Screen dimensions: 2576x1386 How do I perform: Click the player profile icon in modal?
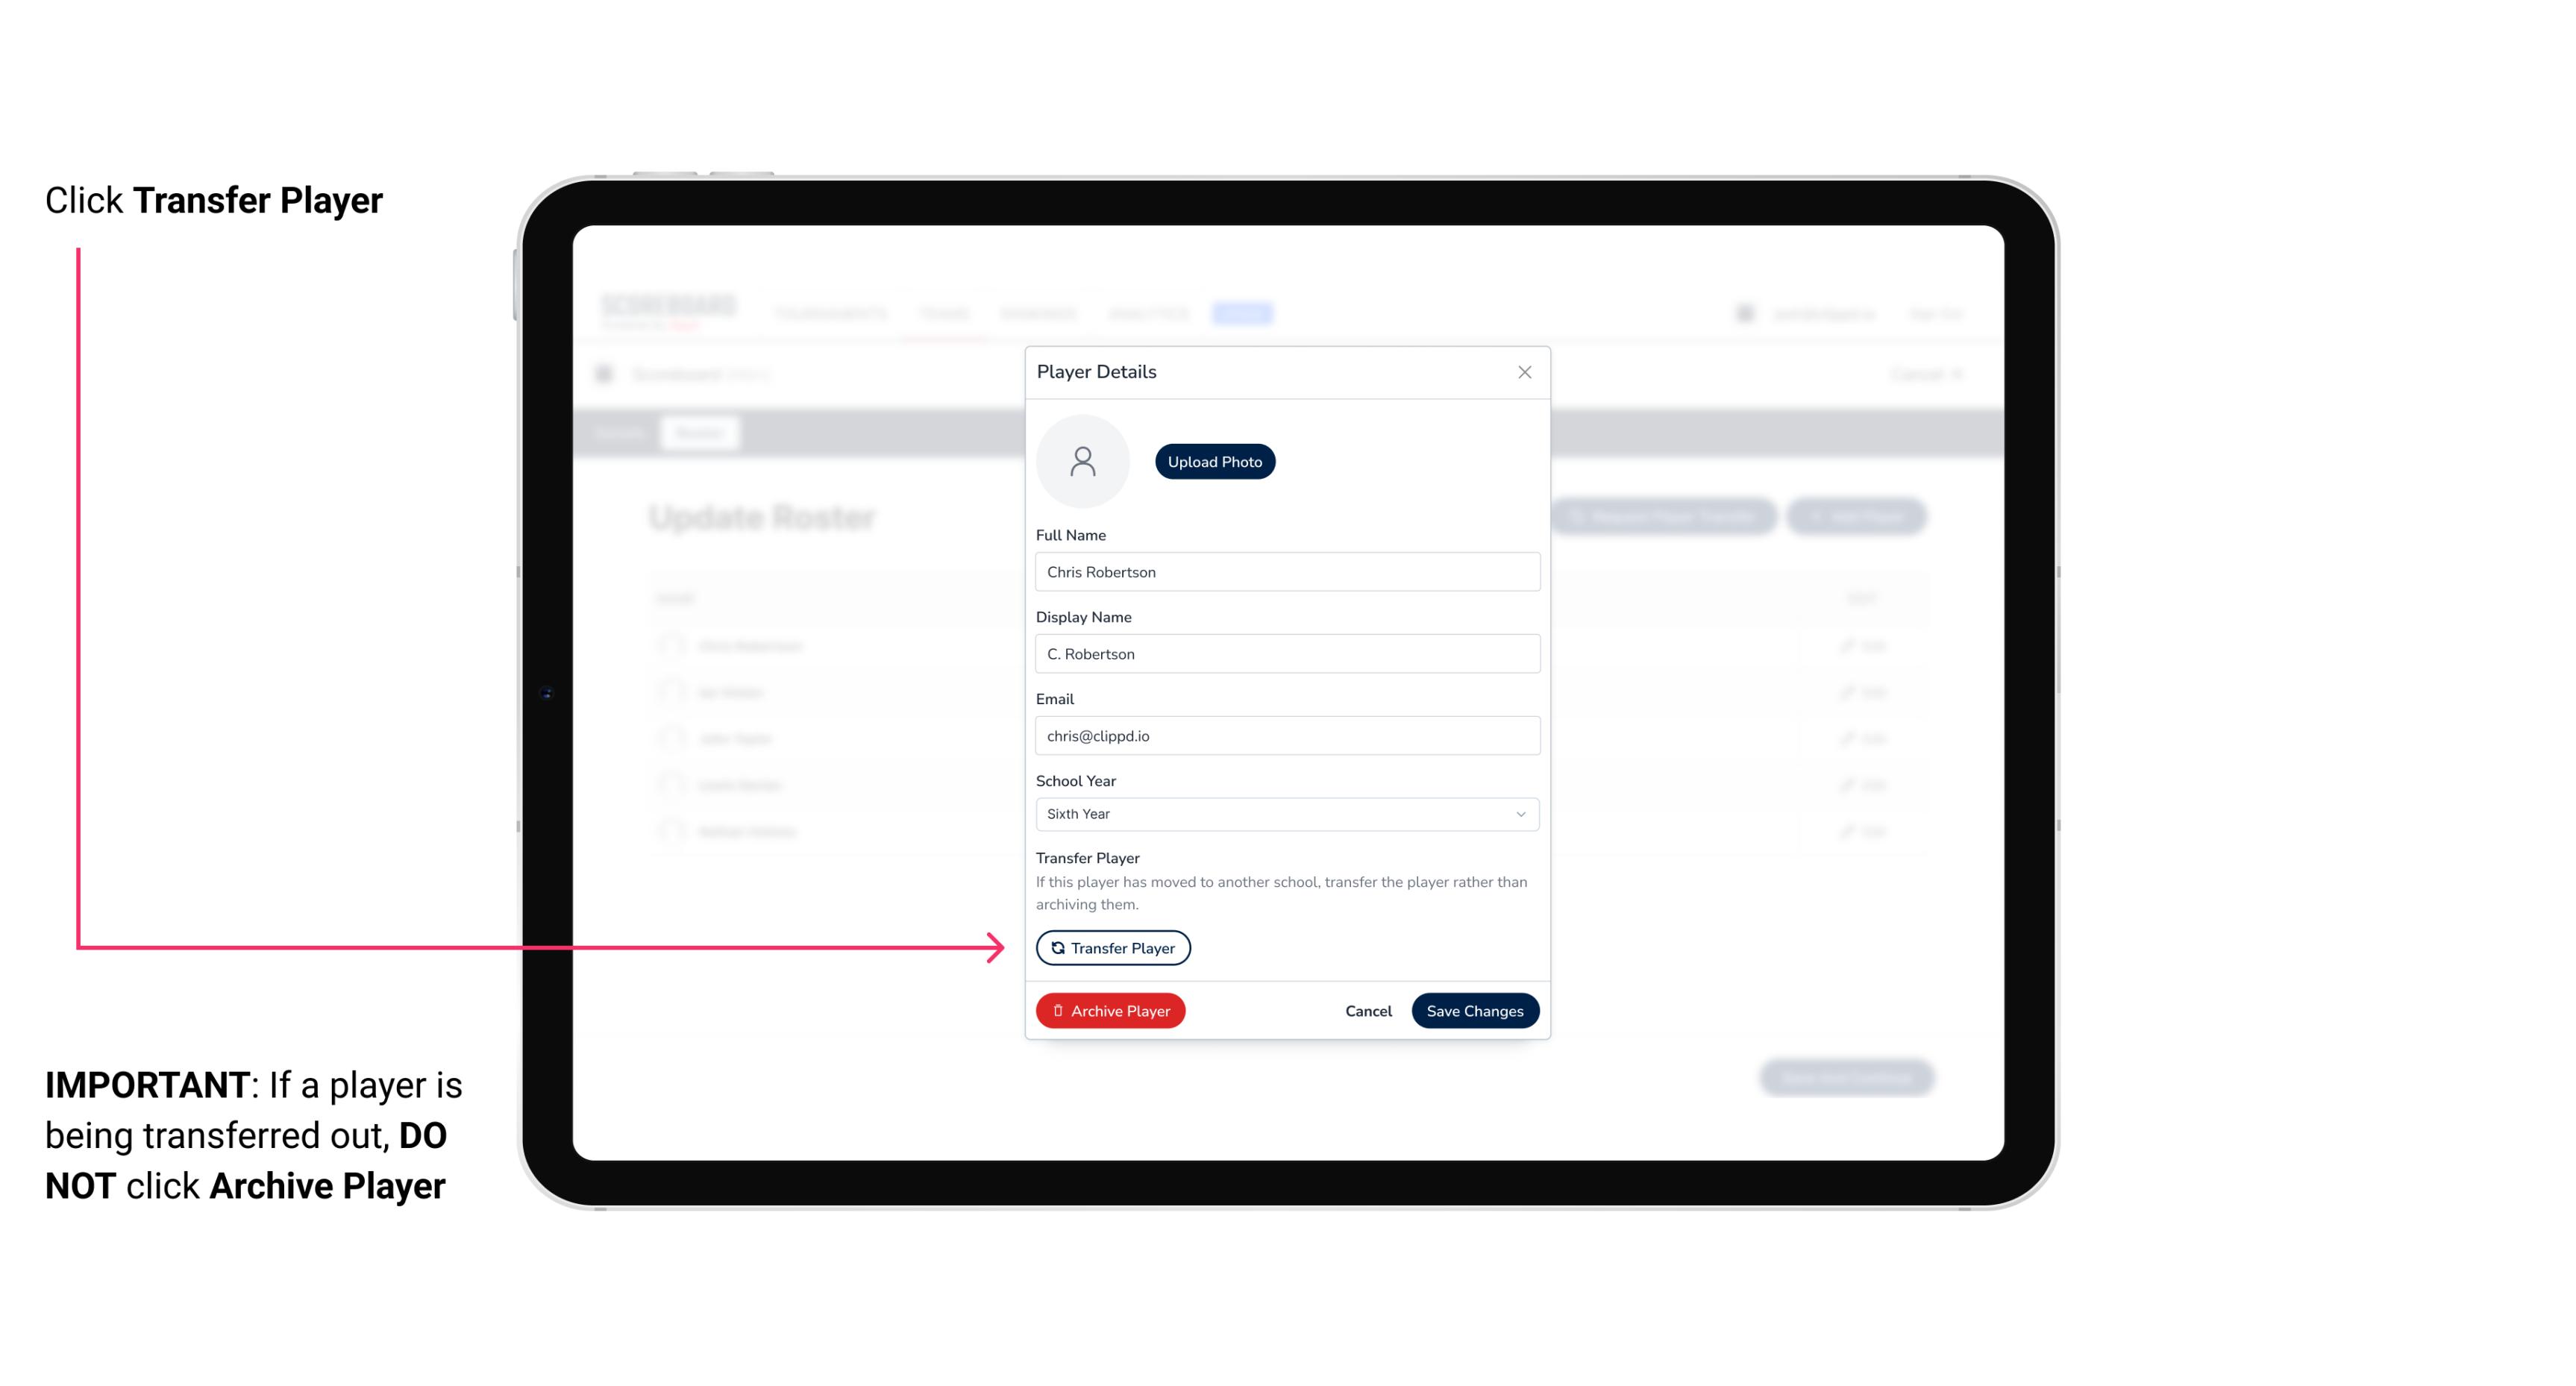(1082, 461)
